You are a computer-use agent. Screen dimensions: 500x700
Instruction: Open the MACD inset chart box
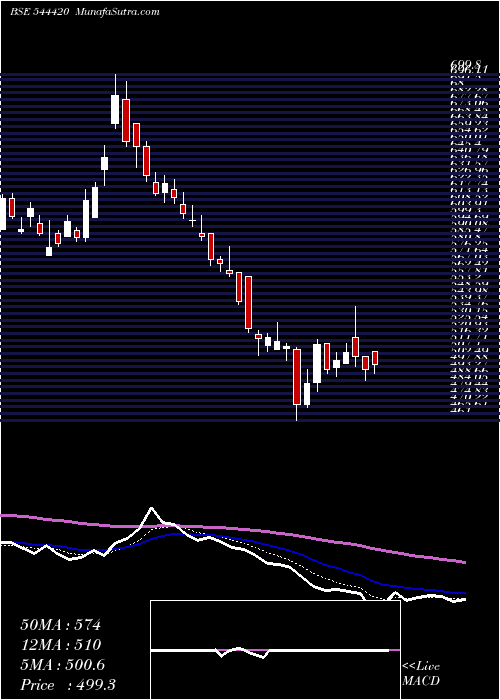pyautogui.click(x=275, y=650)
